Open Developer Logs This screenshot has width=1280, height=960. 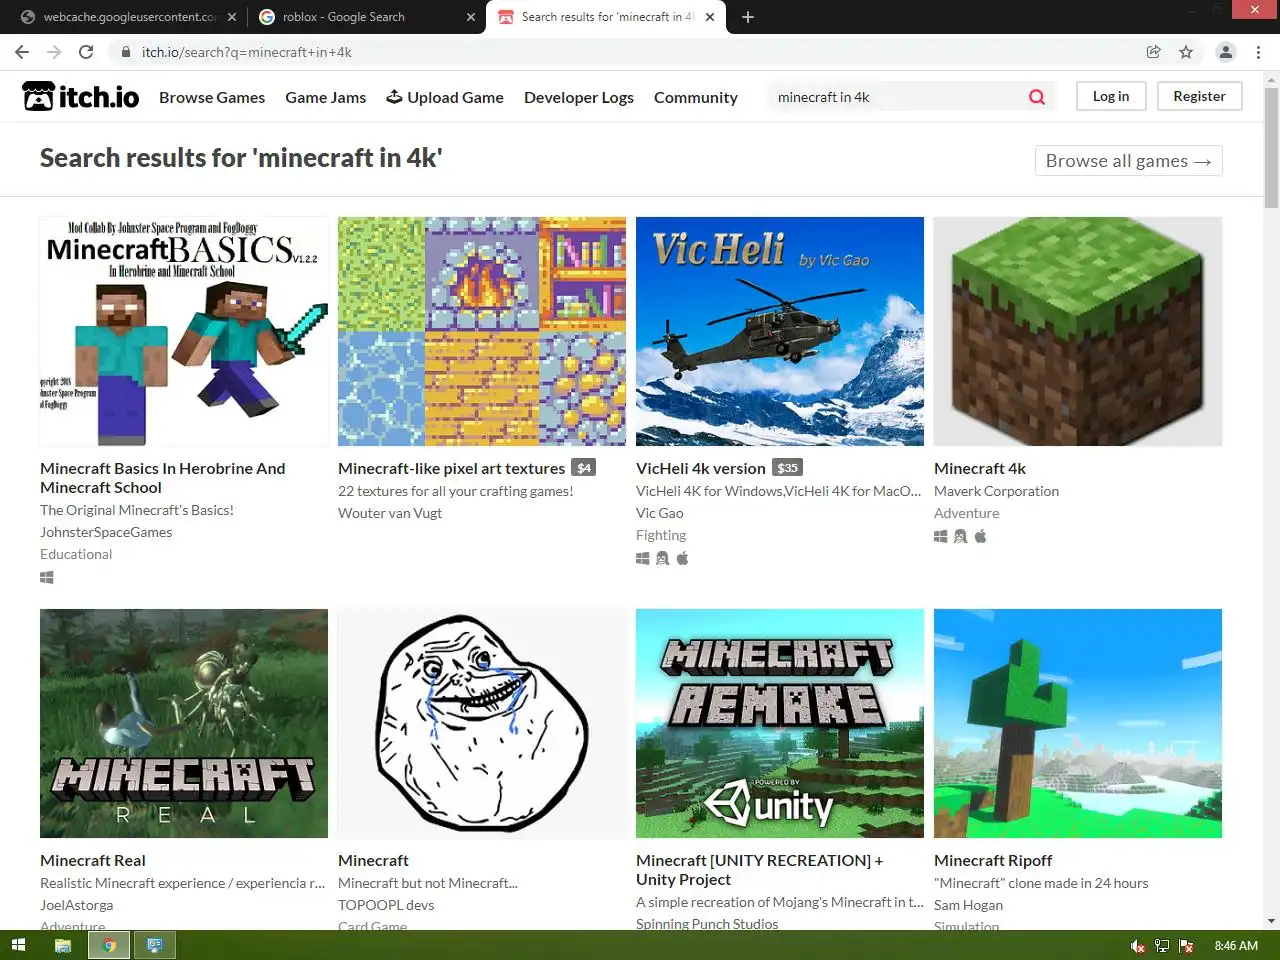tap(579, 97)
